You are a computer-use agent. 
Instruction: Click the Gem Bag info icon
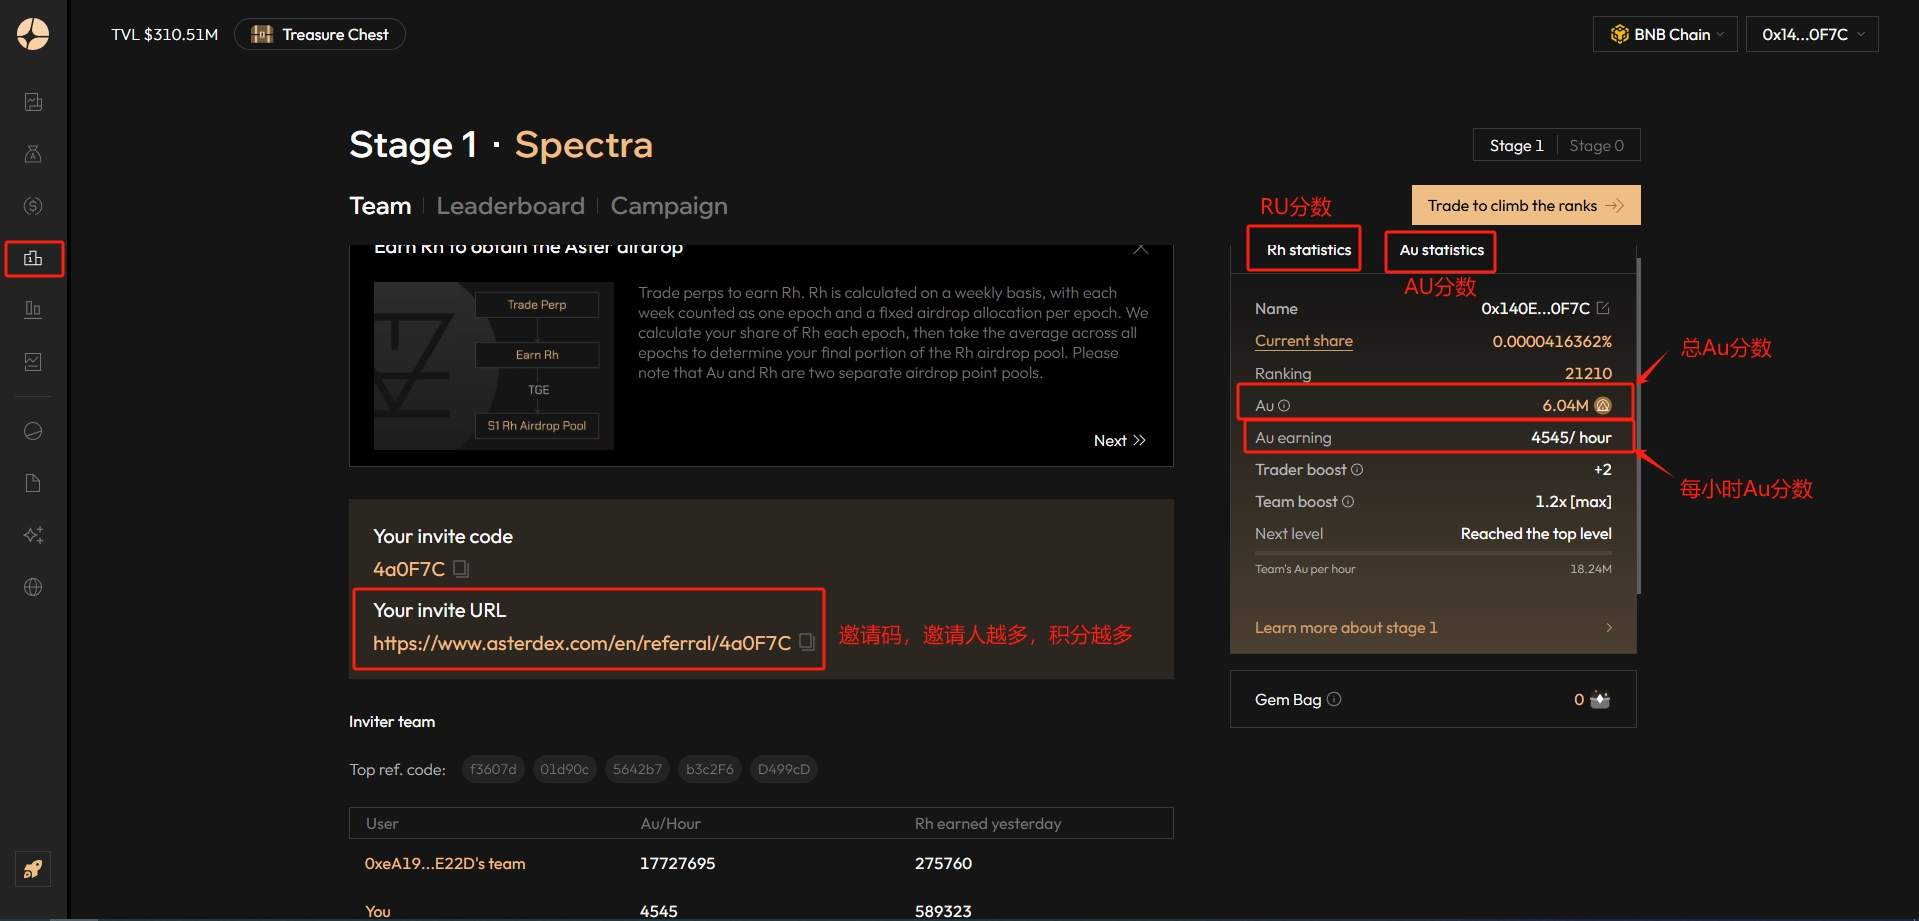coord(1334,699)
